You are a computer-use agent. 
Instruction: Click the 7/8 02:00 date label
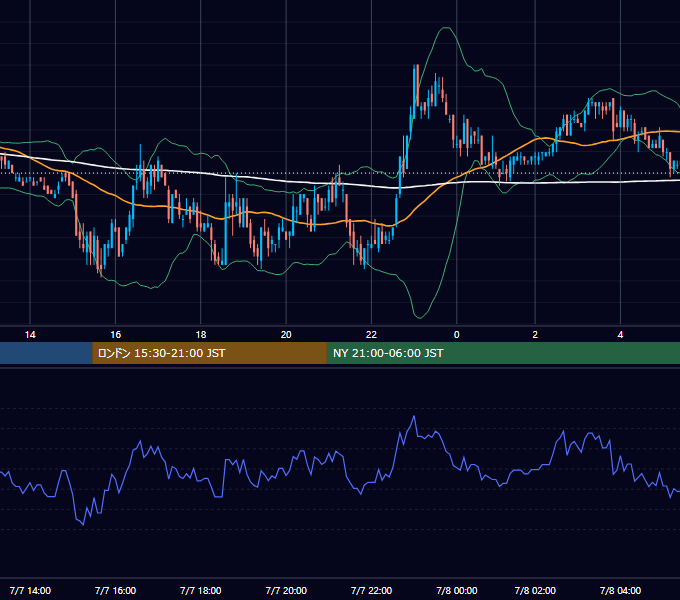535,590
